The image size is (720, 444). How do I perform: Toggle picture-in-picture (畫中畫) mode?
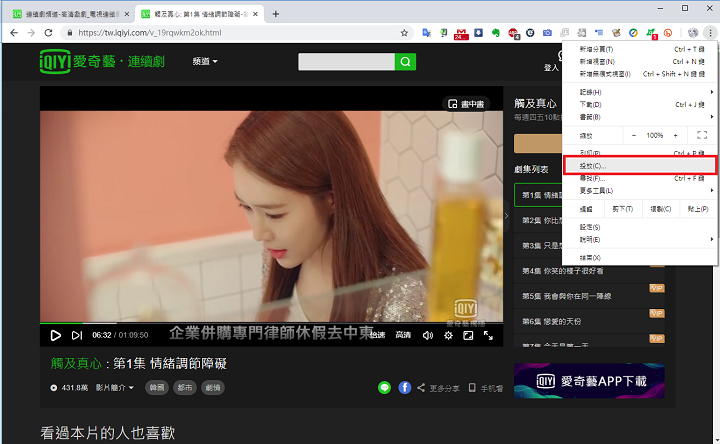pyautogui.click(x=465, y=103)
